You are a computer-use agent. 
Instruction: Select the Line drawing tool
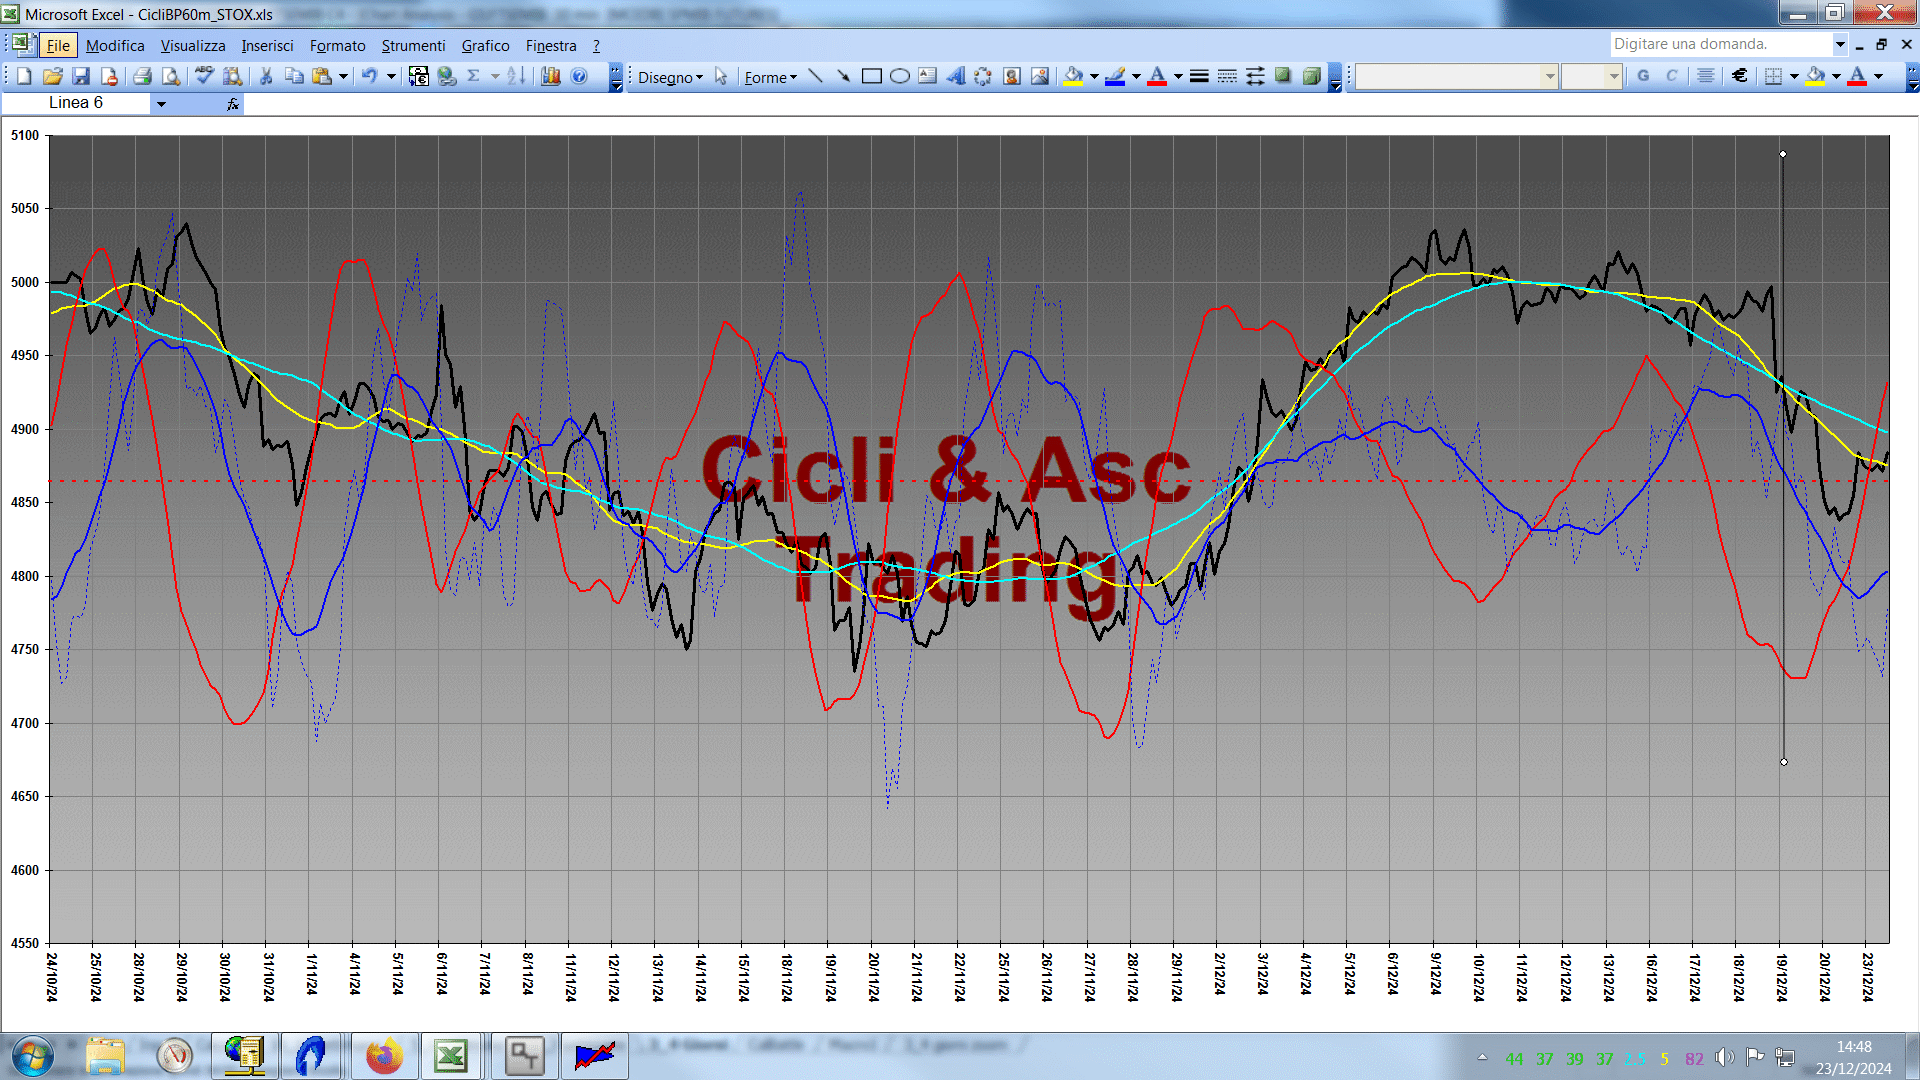click(x=815, y=76)
